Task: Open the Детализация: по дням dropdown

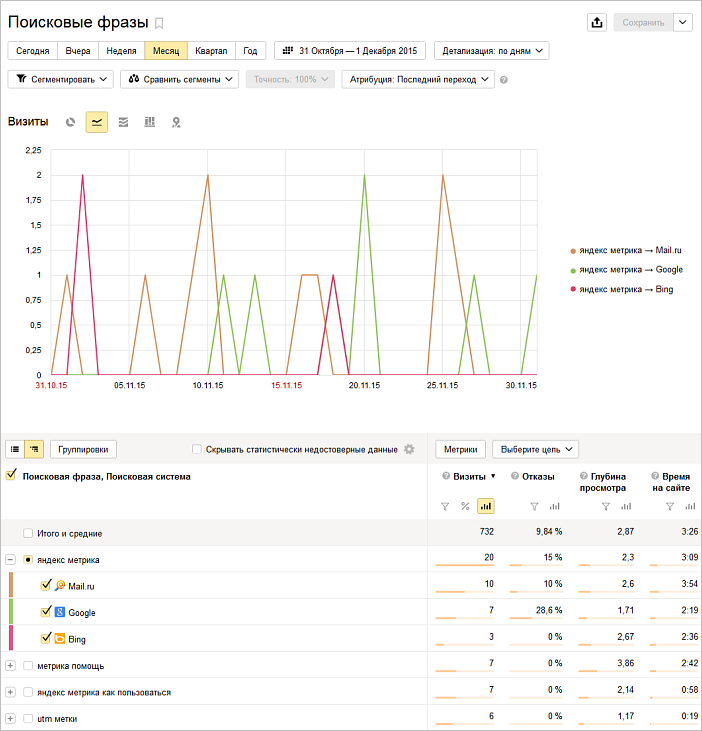Action: coord(492,51)
